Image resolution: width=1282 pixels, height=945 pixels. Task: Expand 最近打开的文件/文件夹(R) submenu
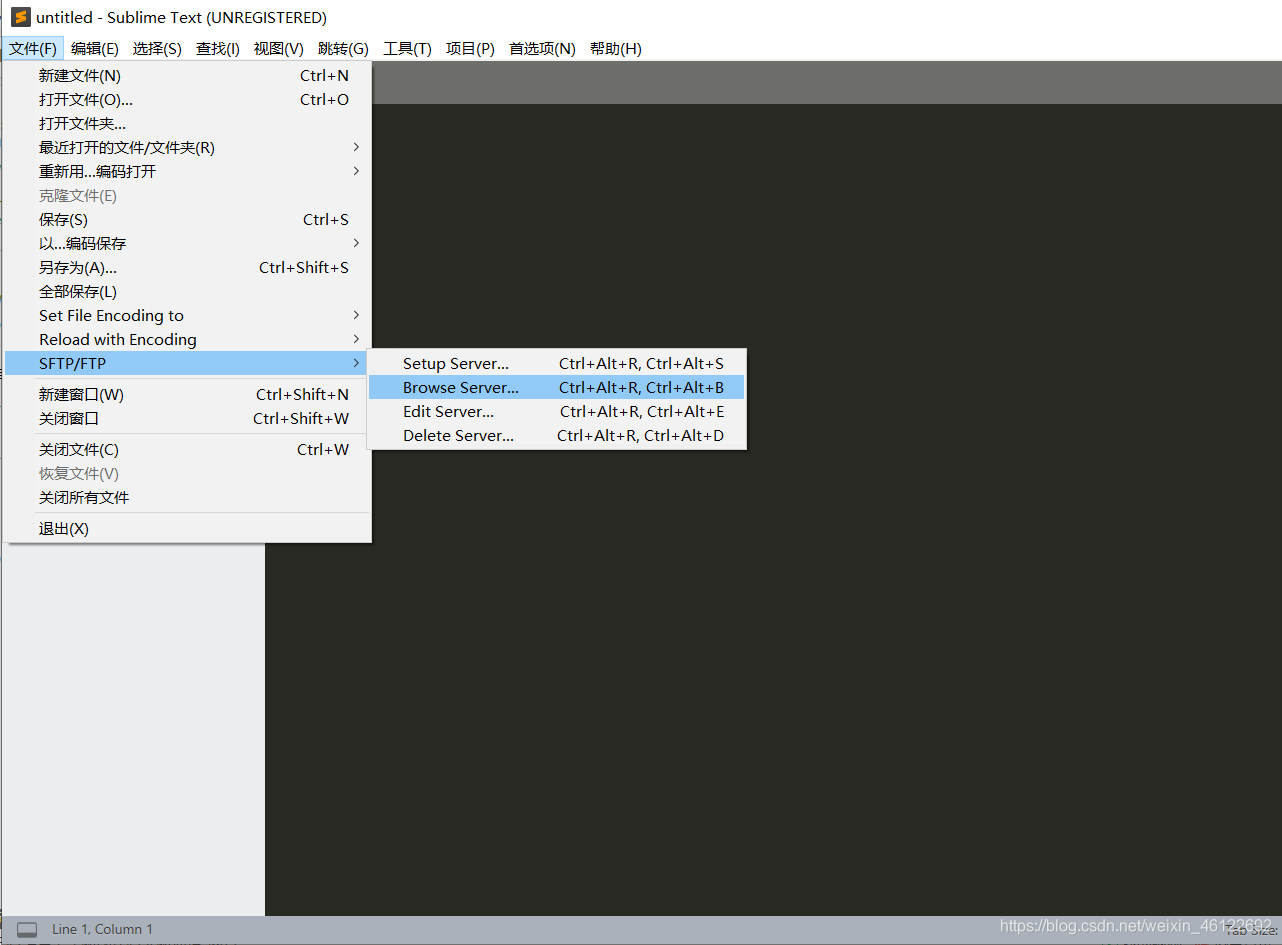pos(187,147)
